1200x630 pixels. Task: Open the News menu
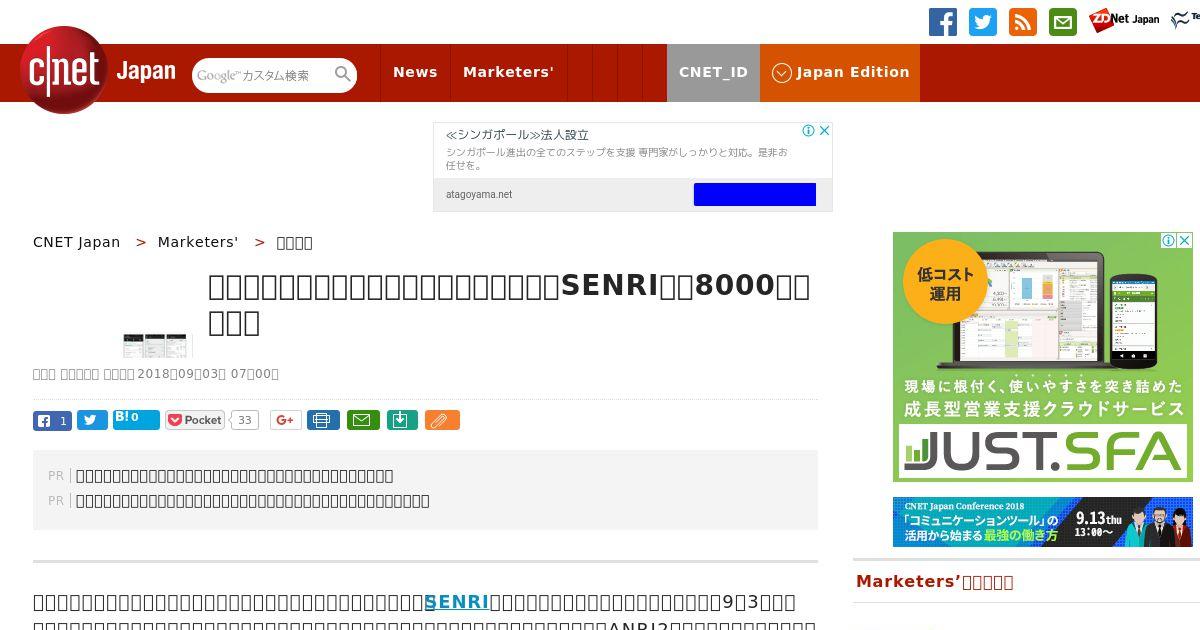point(415,72)
